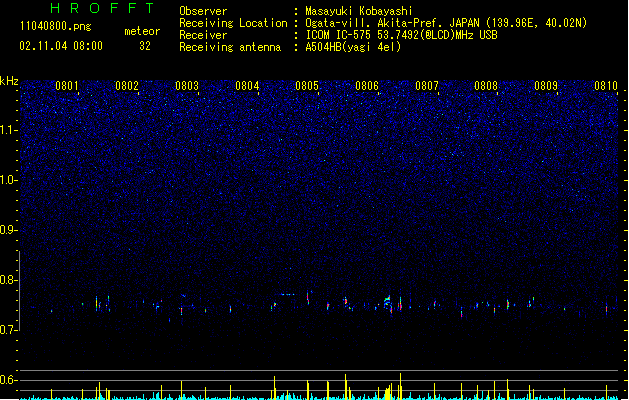The height and width of the screenshot is (400, 629).
Task: Click the Ogata-vill. Akita-Pref. JAPAN location text
Action: (x=446, y=23)
